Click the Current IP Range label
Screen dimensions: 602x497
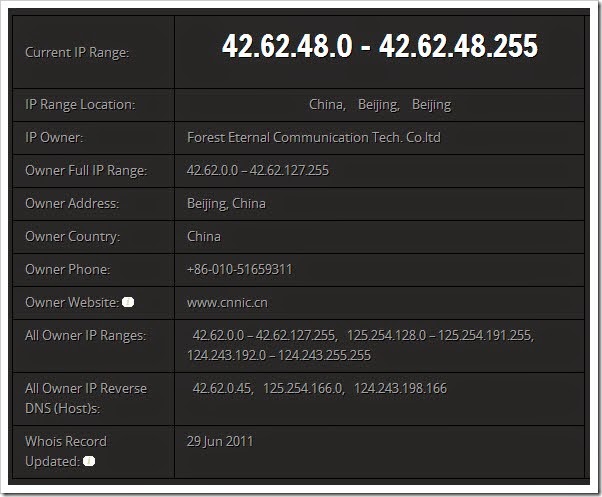(77, 52)
